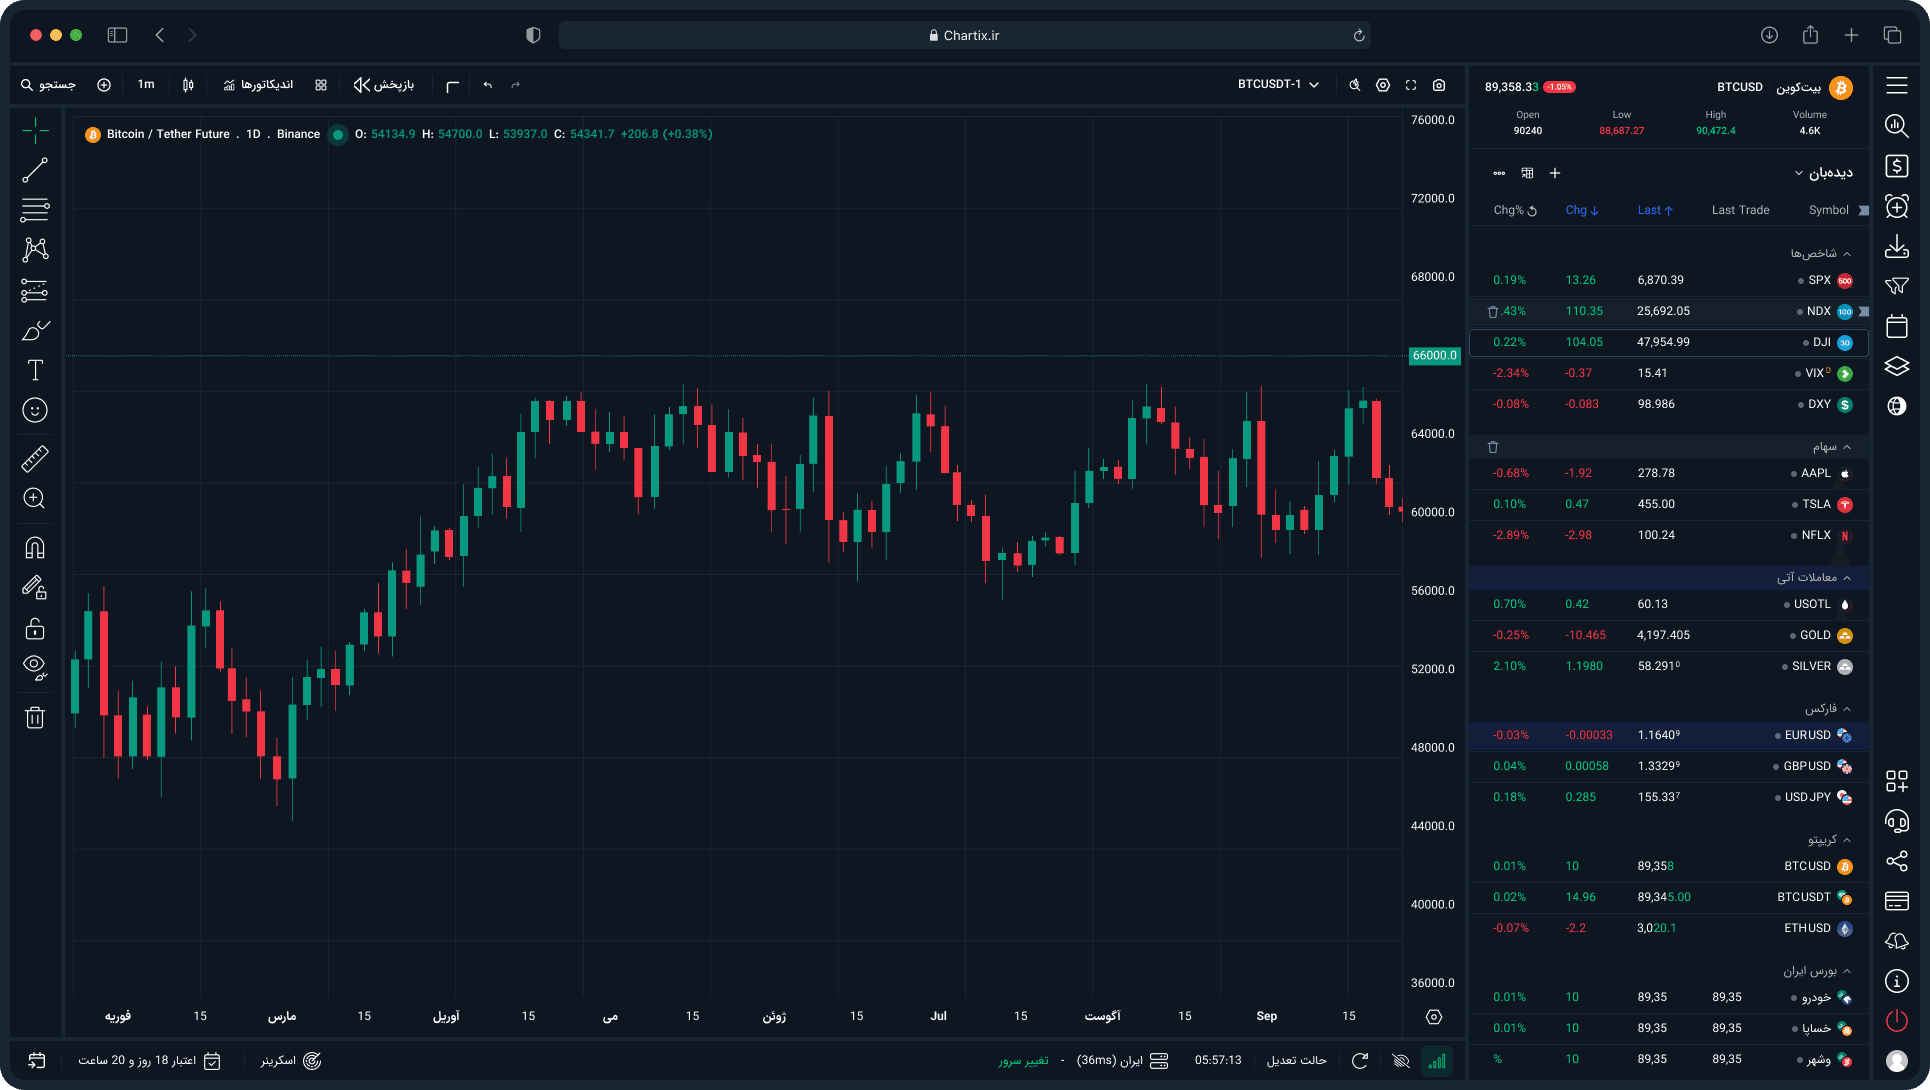Toggle the green signal bars button
This screenshot has width=1930, height=1090.
[x=1437, y=1060]
